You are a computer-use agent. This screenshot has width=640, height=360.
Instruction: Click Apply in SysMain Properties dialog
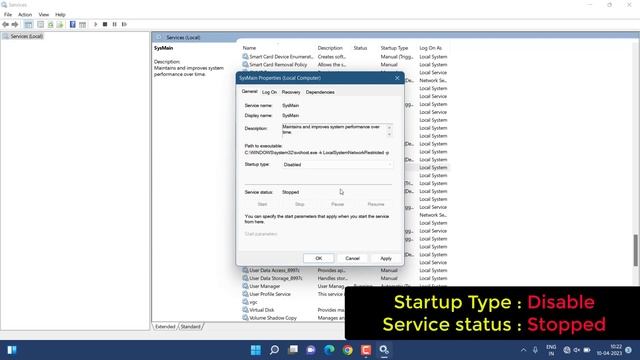click(x=386, y=258)
